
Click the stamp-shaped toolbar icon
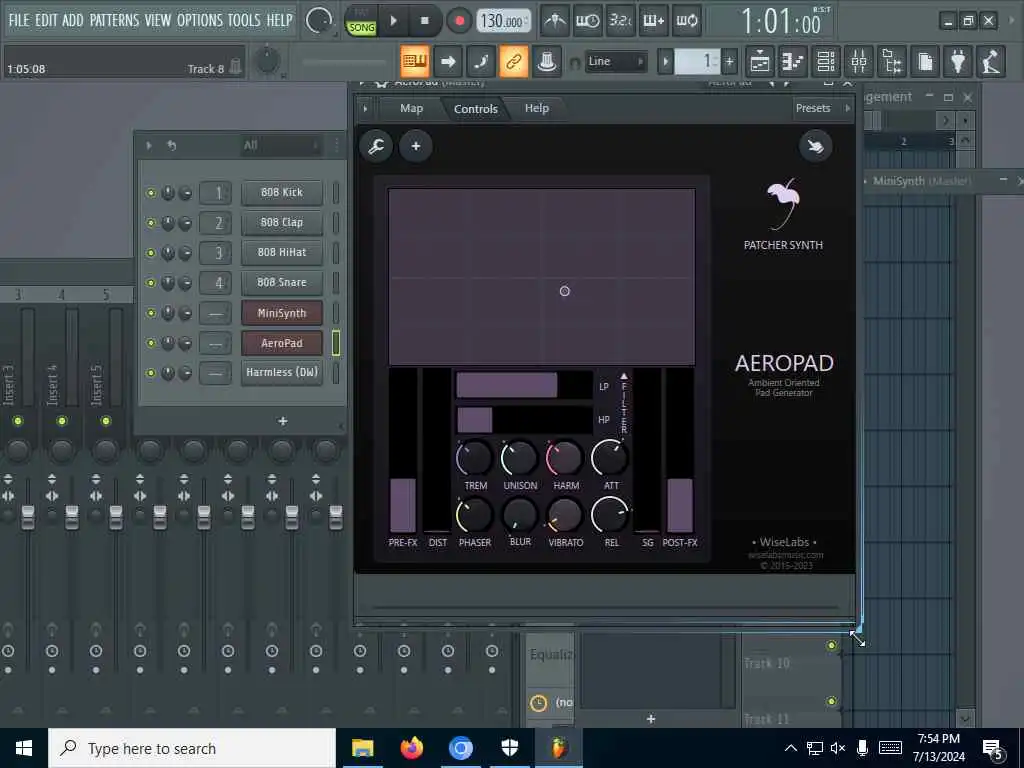click(x=547, y=61)
